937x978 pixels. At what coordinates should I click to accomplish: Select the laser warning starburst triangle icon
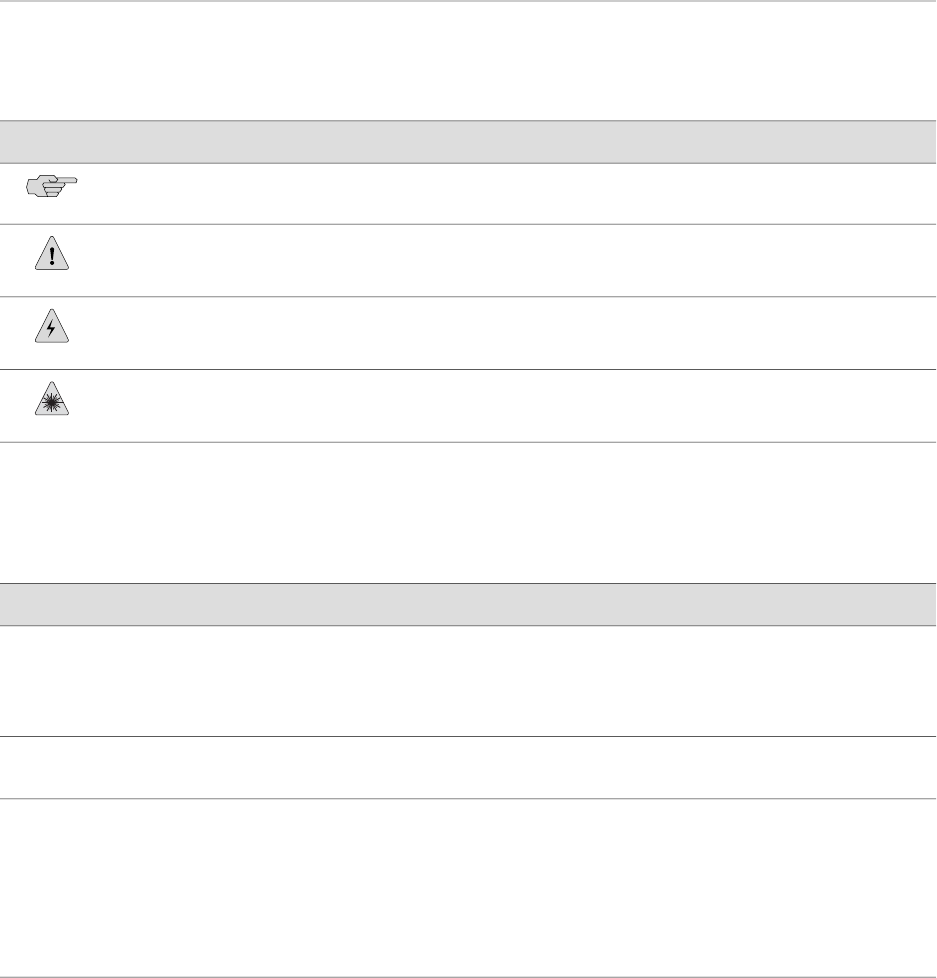pyautogui.click(x=51, y=402)
